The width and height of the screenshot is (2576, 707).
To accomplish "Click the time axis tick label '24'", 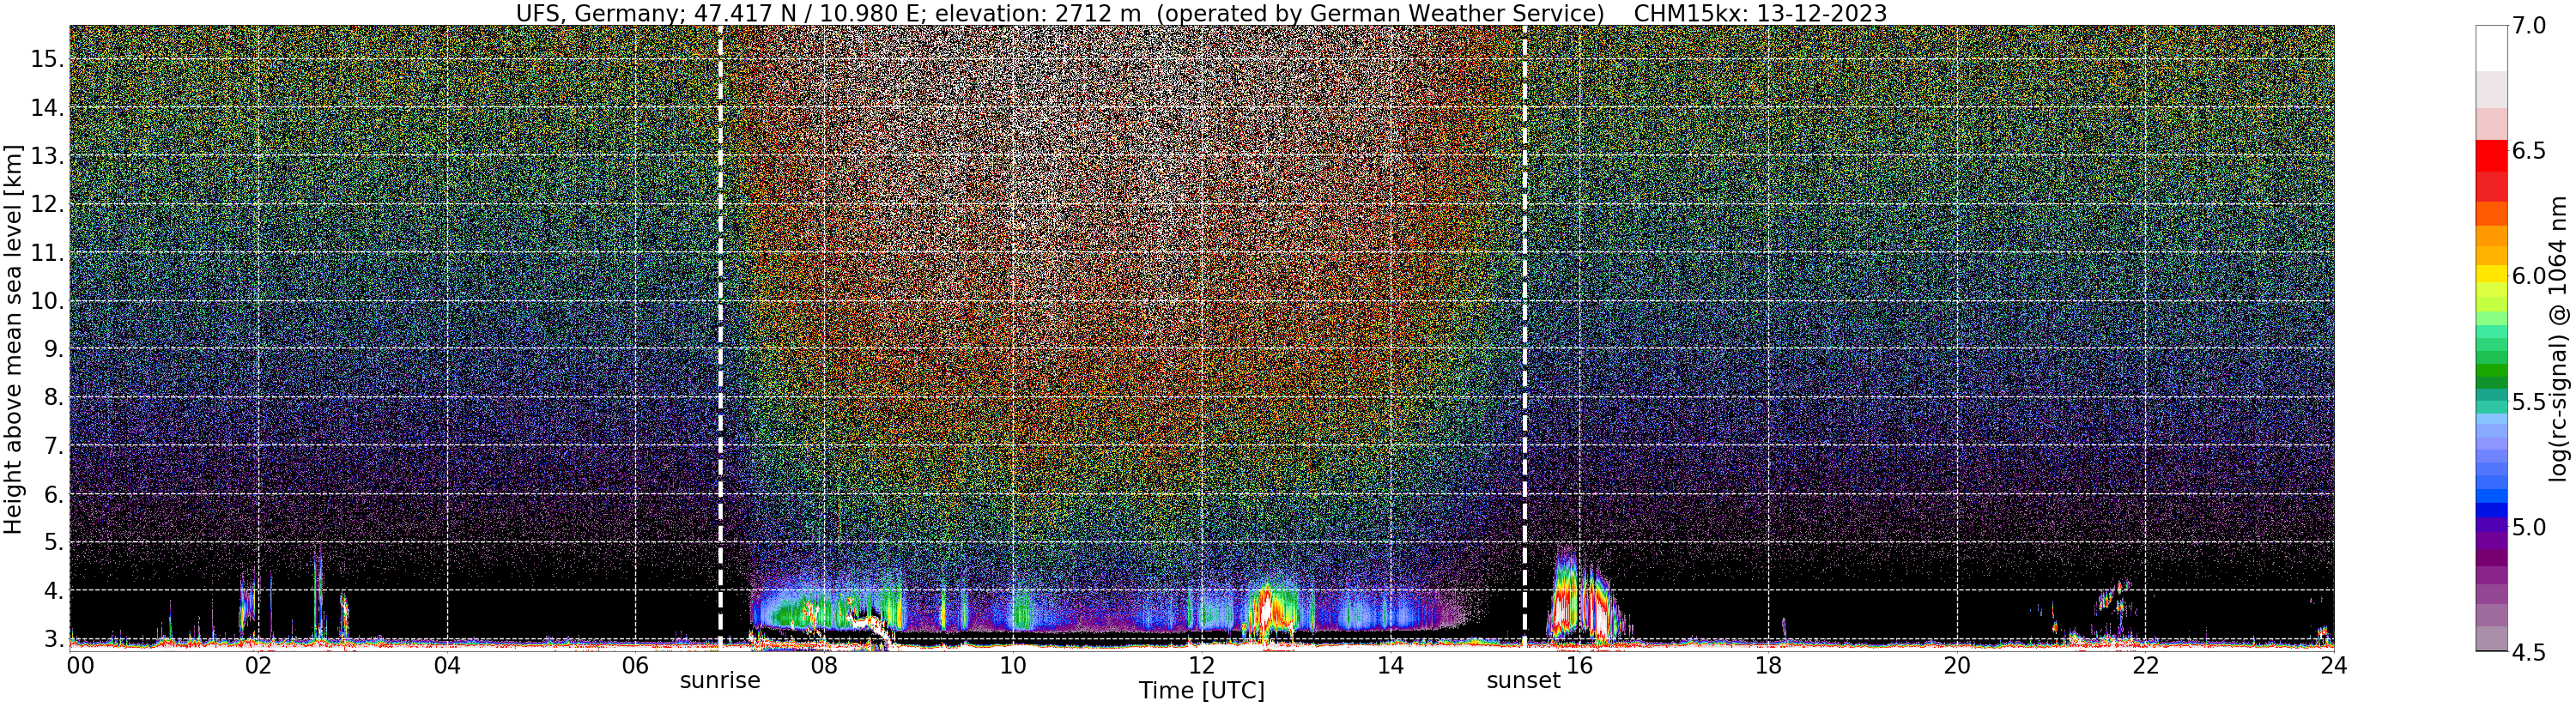I will [x=2334, y=666].
